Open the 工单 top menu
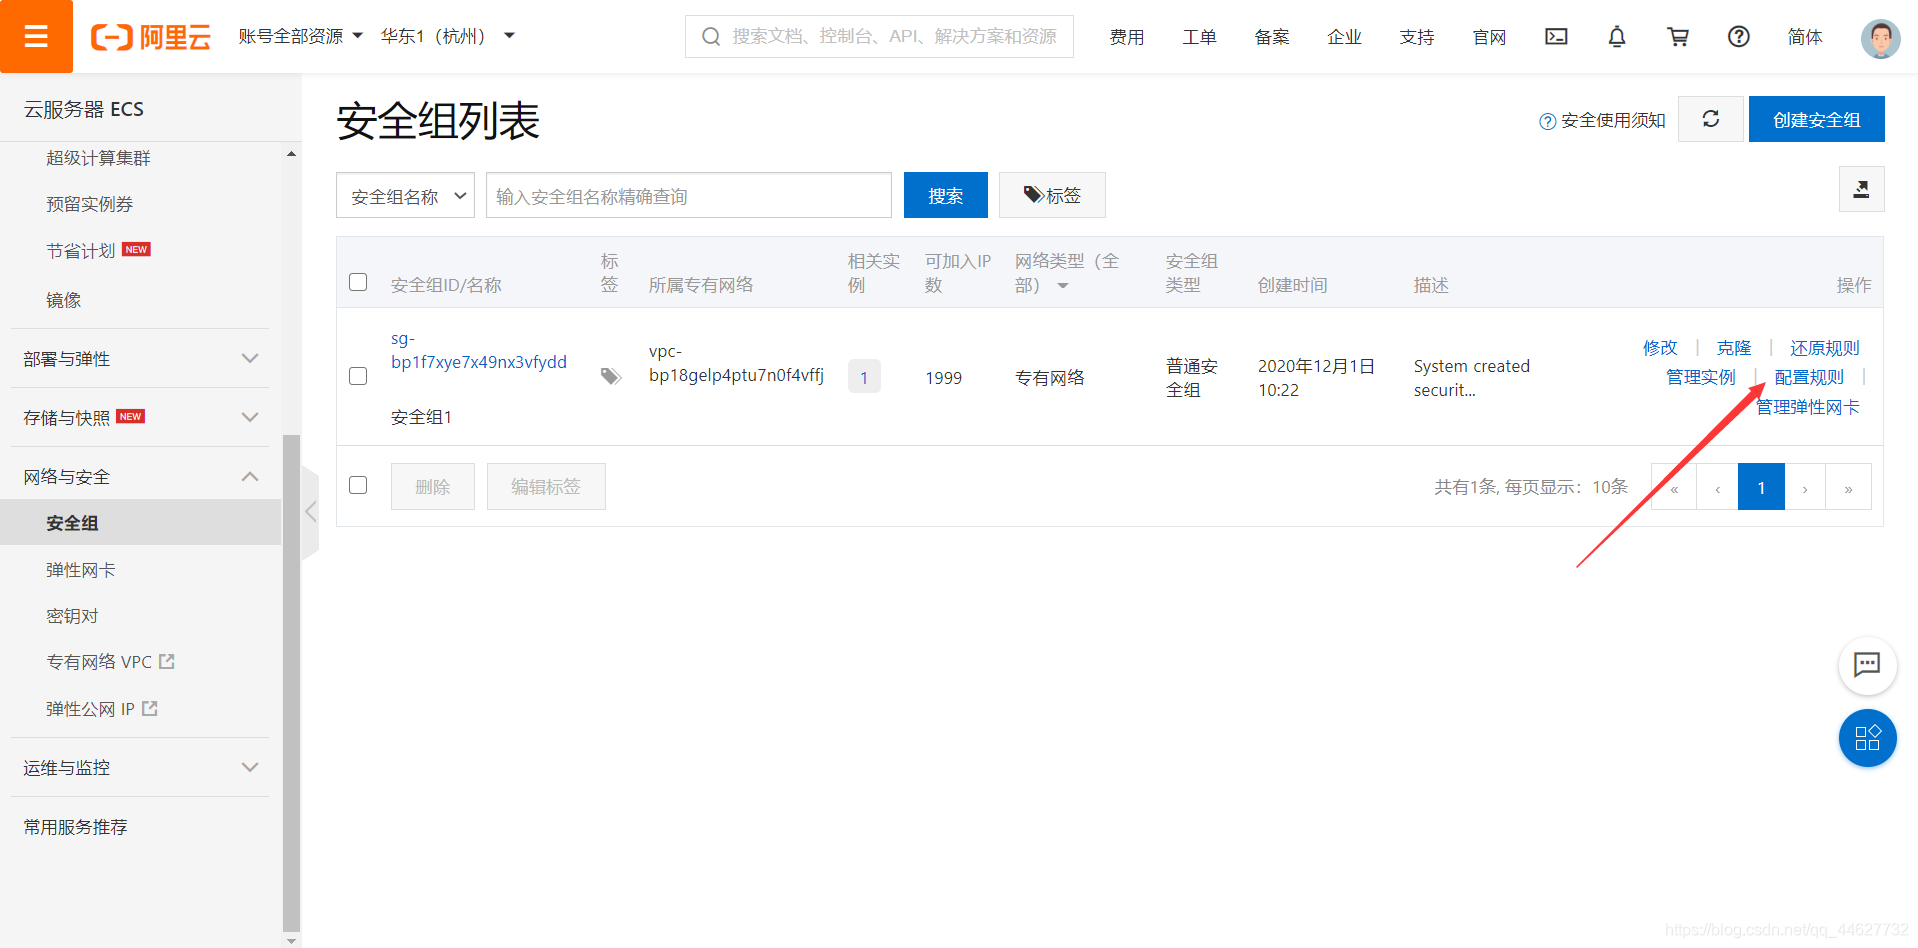The height and width of the screenshot is (948, 1918). coord(1199,37)
